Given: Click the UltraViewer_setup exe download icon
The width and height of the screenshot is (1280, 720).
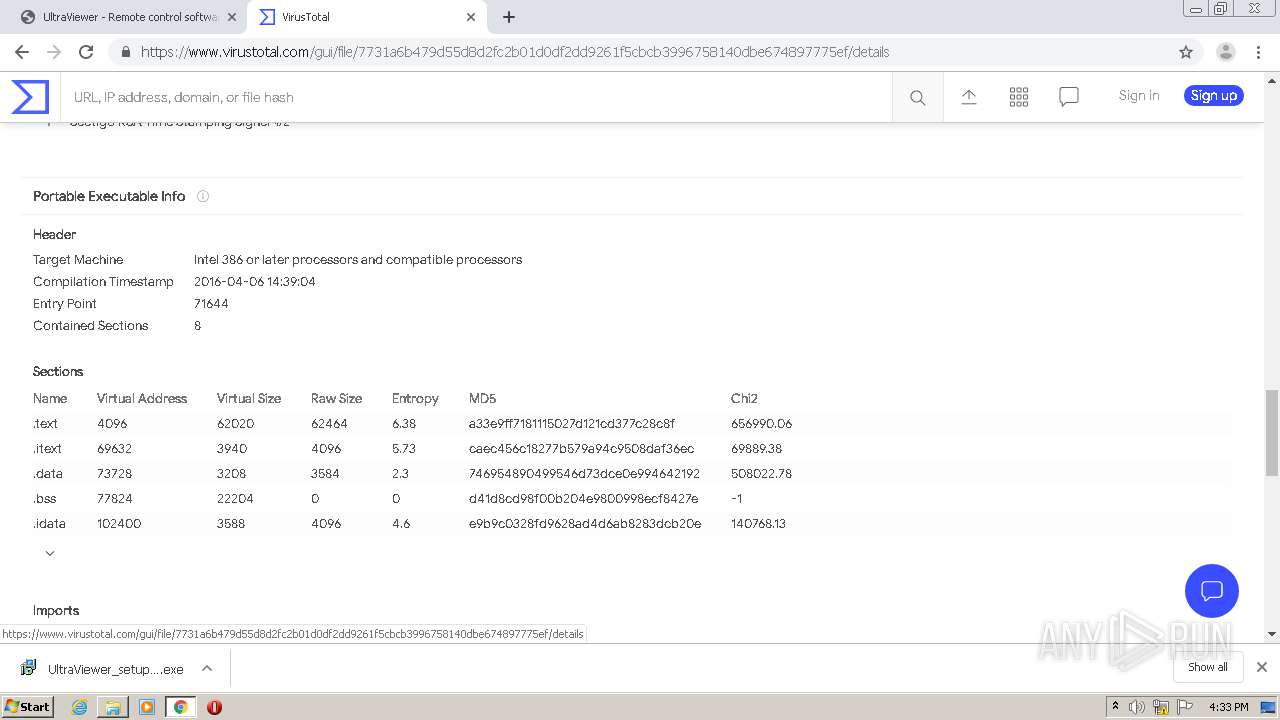Looking at the screenshot, I should tap(29, 668).
